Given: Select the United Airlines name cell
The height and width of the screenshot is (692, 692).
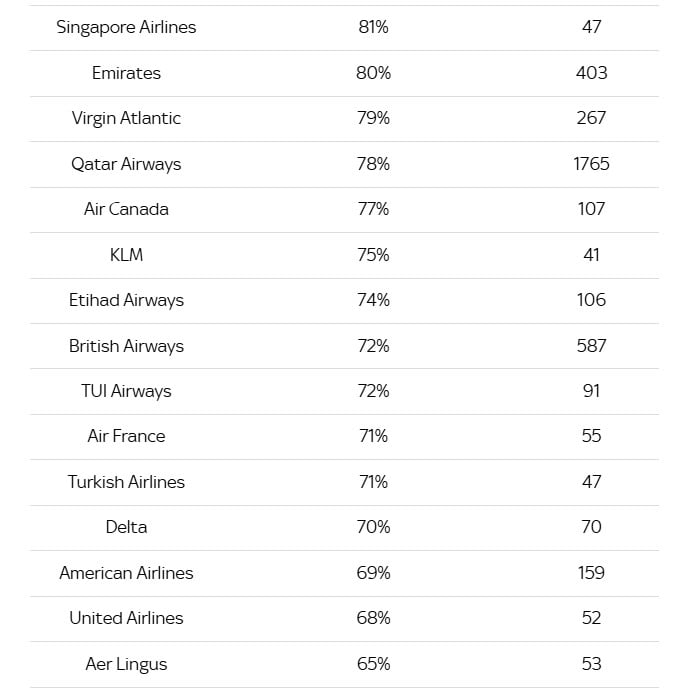Looking at the screenshot, I should [x=126, y=618].
